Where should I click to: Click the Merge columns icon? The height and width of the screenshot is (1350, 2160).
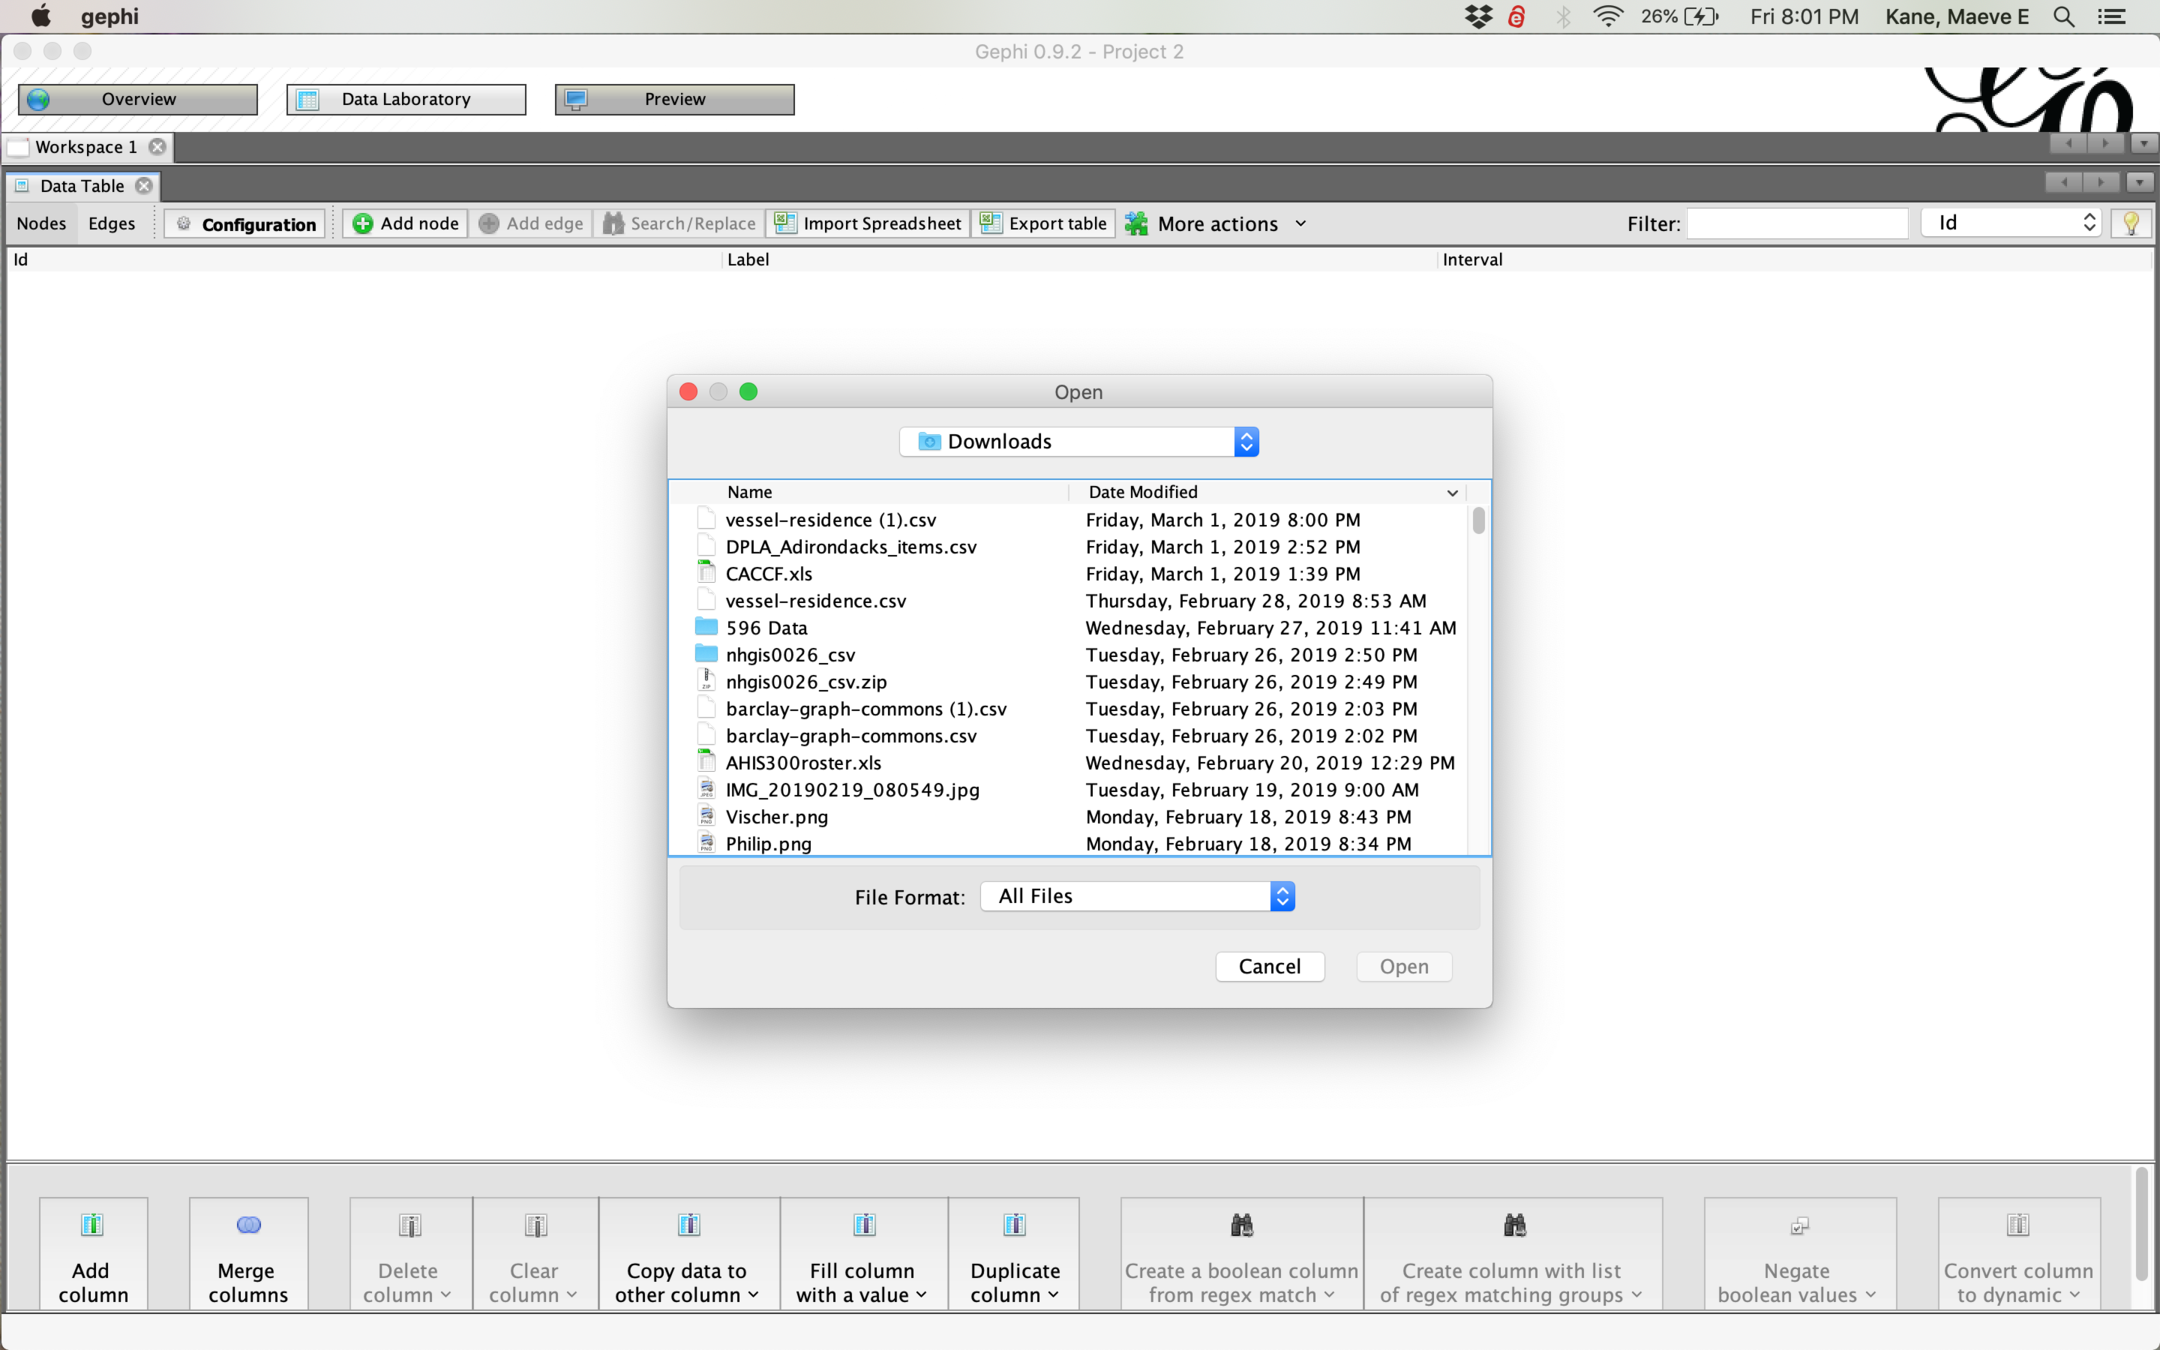pyautogui.click(x=248, y=1225)
